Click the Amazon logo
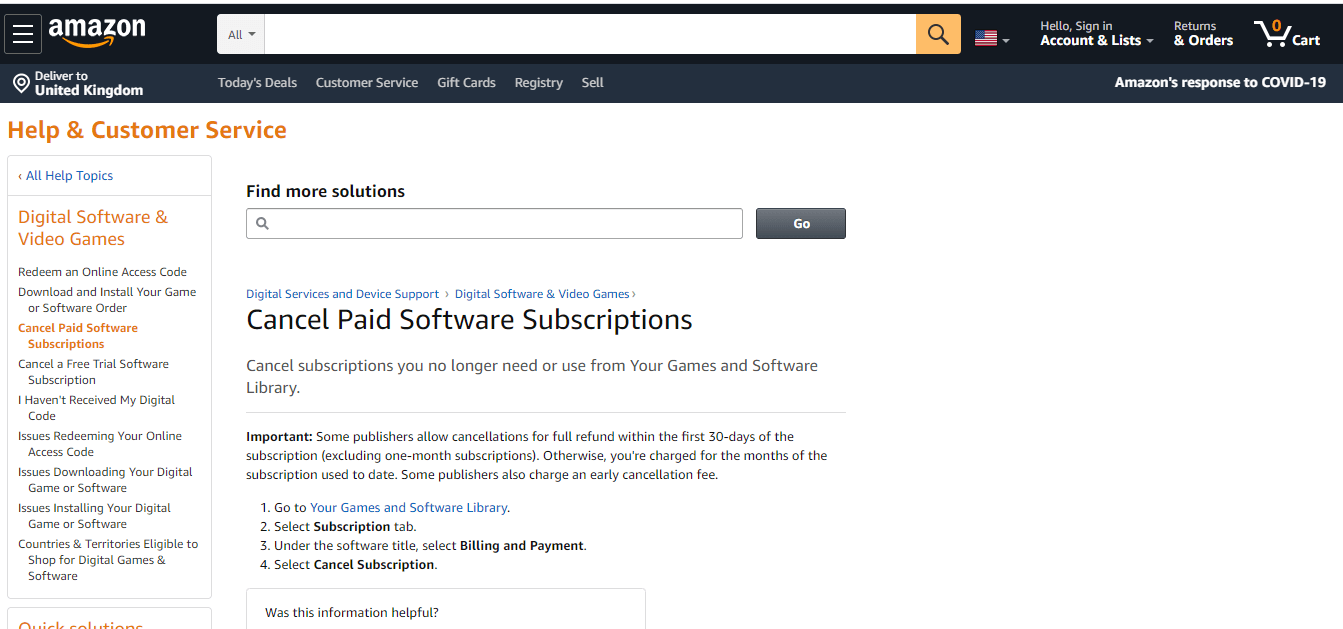1343x629 pixels. pos(97,33)
